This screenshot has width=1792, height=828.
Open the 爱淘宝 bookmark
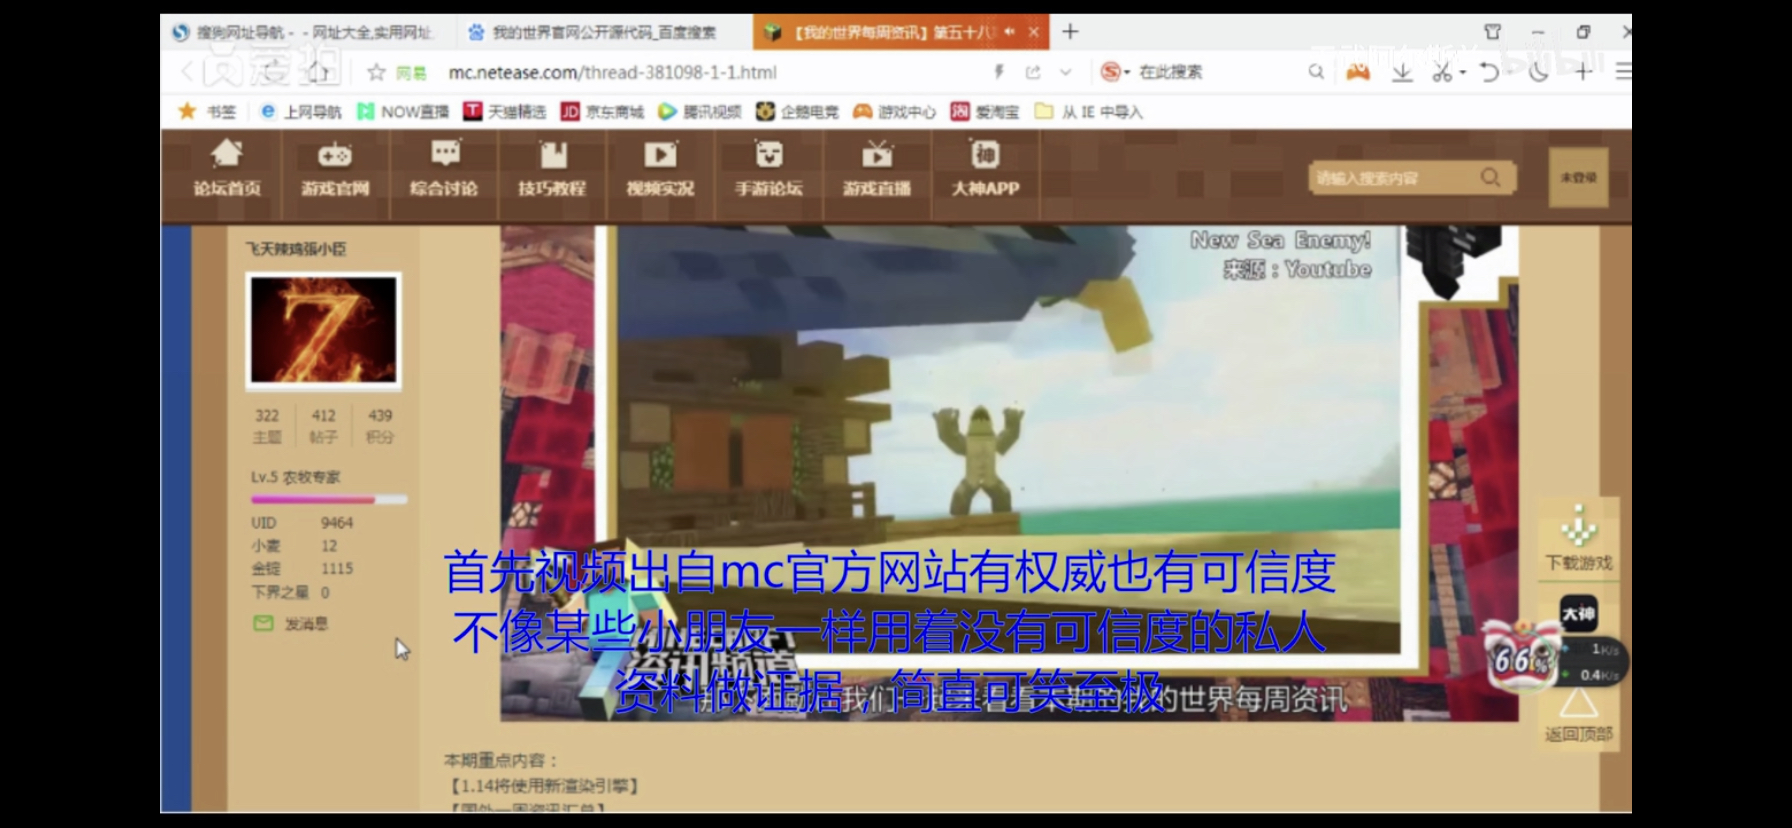point(985,111)
